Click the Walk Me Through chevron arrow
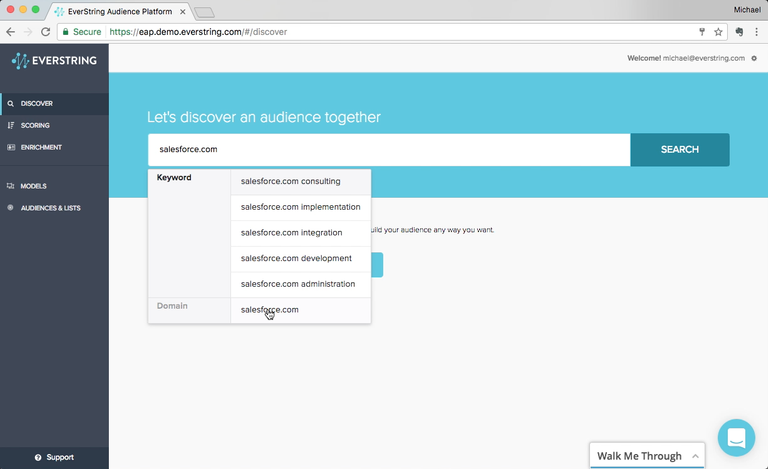This screenshot has height=469, width=768. click(695, 456)
